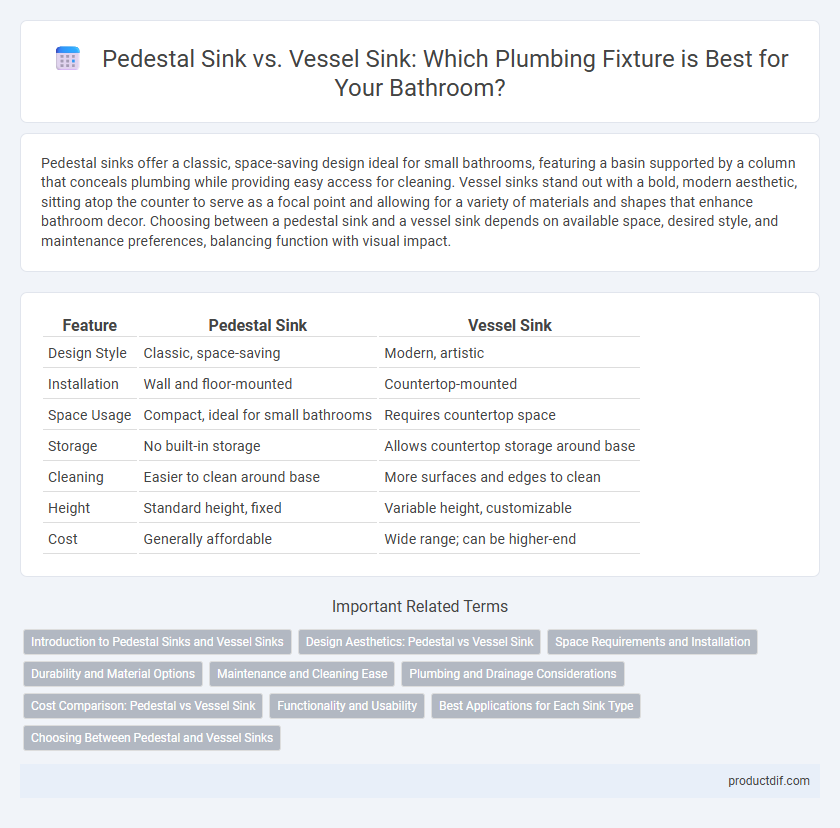
Task: Open Design Aesthetics: Pedestal vs Vessel Sink tag
Action: click(419, 642)
